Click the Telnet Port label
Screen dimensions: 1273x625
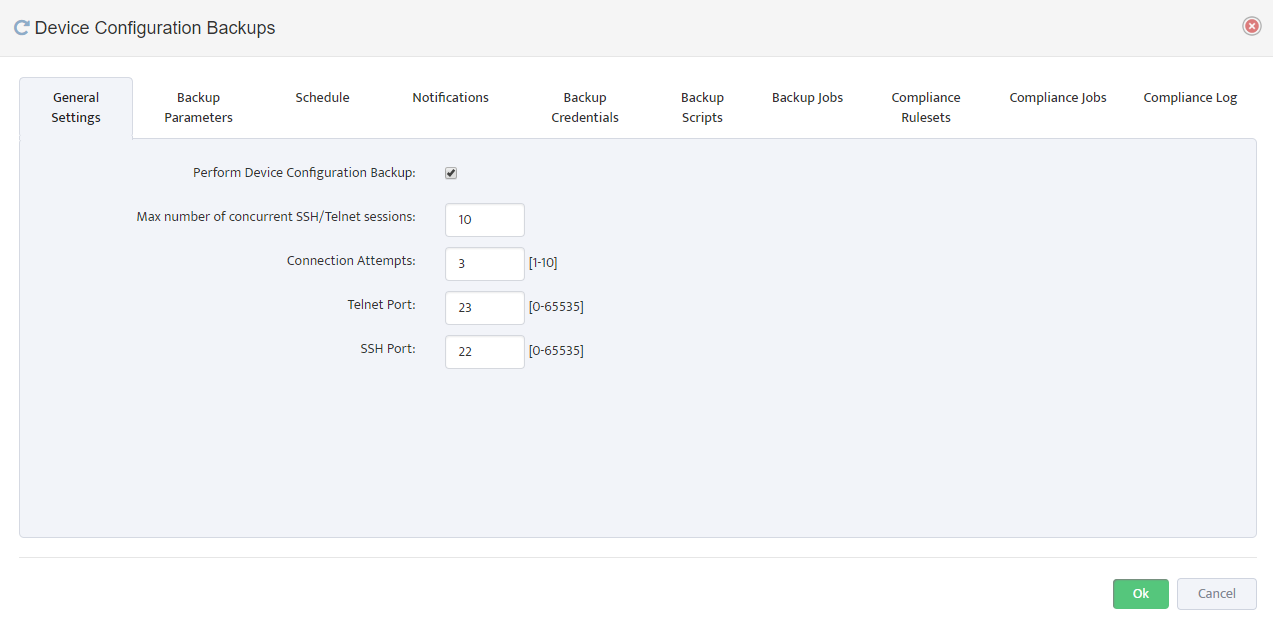coord(382,305)
